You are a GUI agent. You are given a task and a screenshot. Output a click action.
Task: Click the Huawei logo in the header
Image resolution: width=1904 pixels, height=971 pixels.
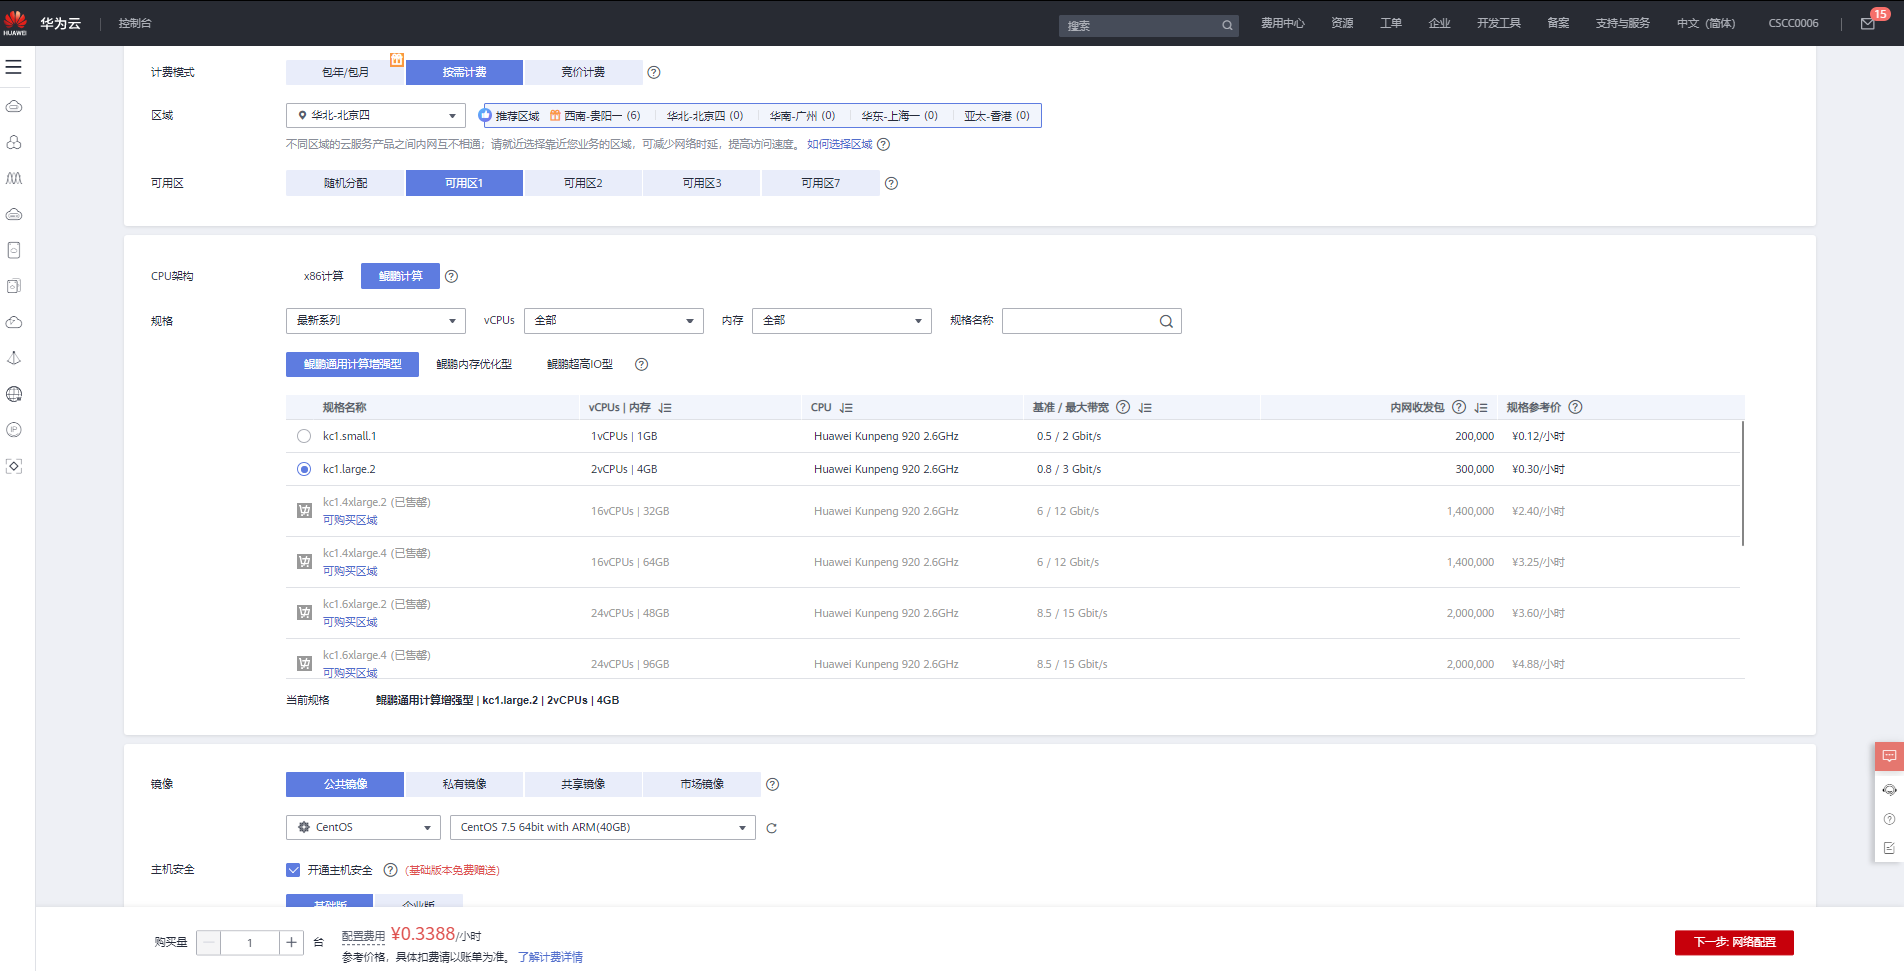point(15,22)
